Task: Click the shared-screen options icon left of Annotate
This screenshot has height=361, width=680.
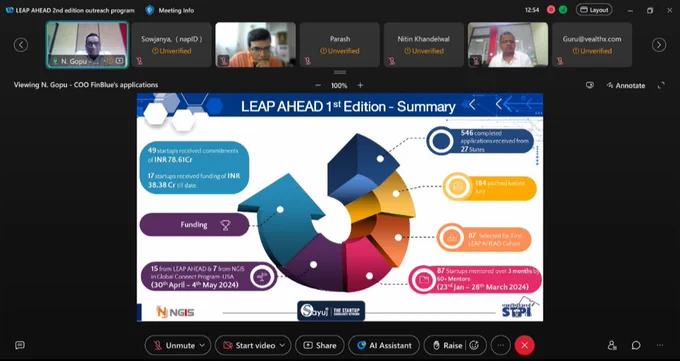Action: (x=589, y=85)
